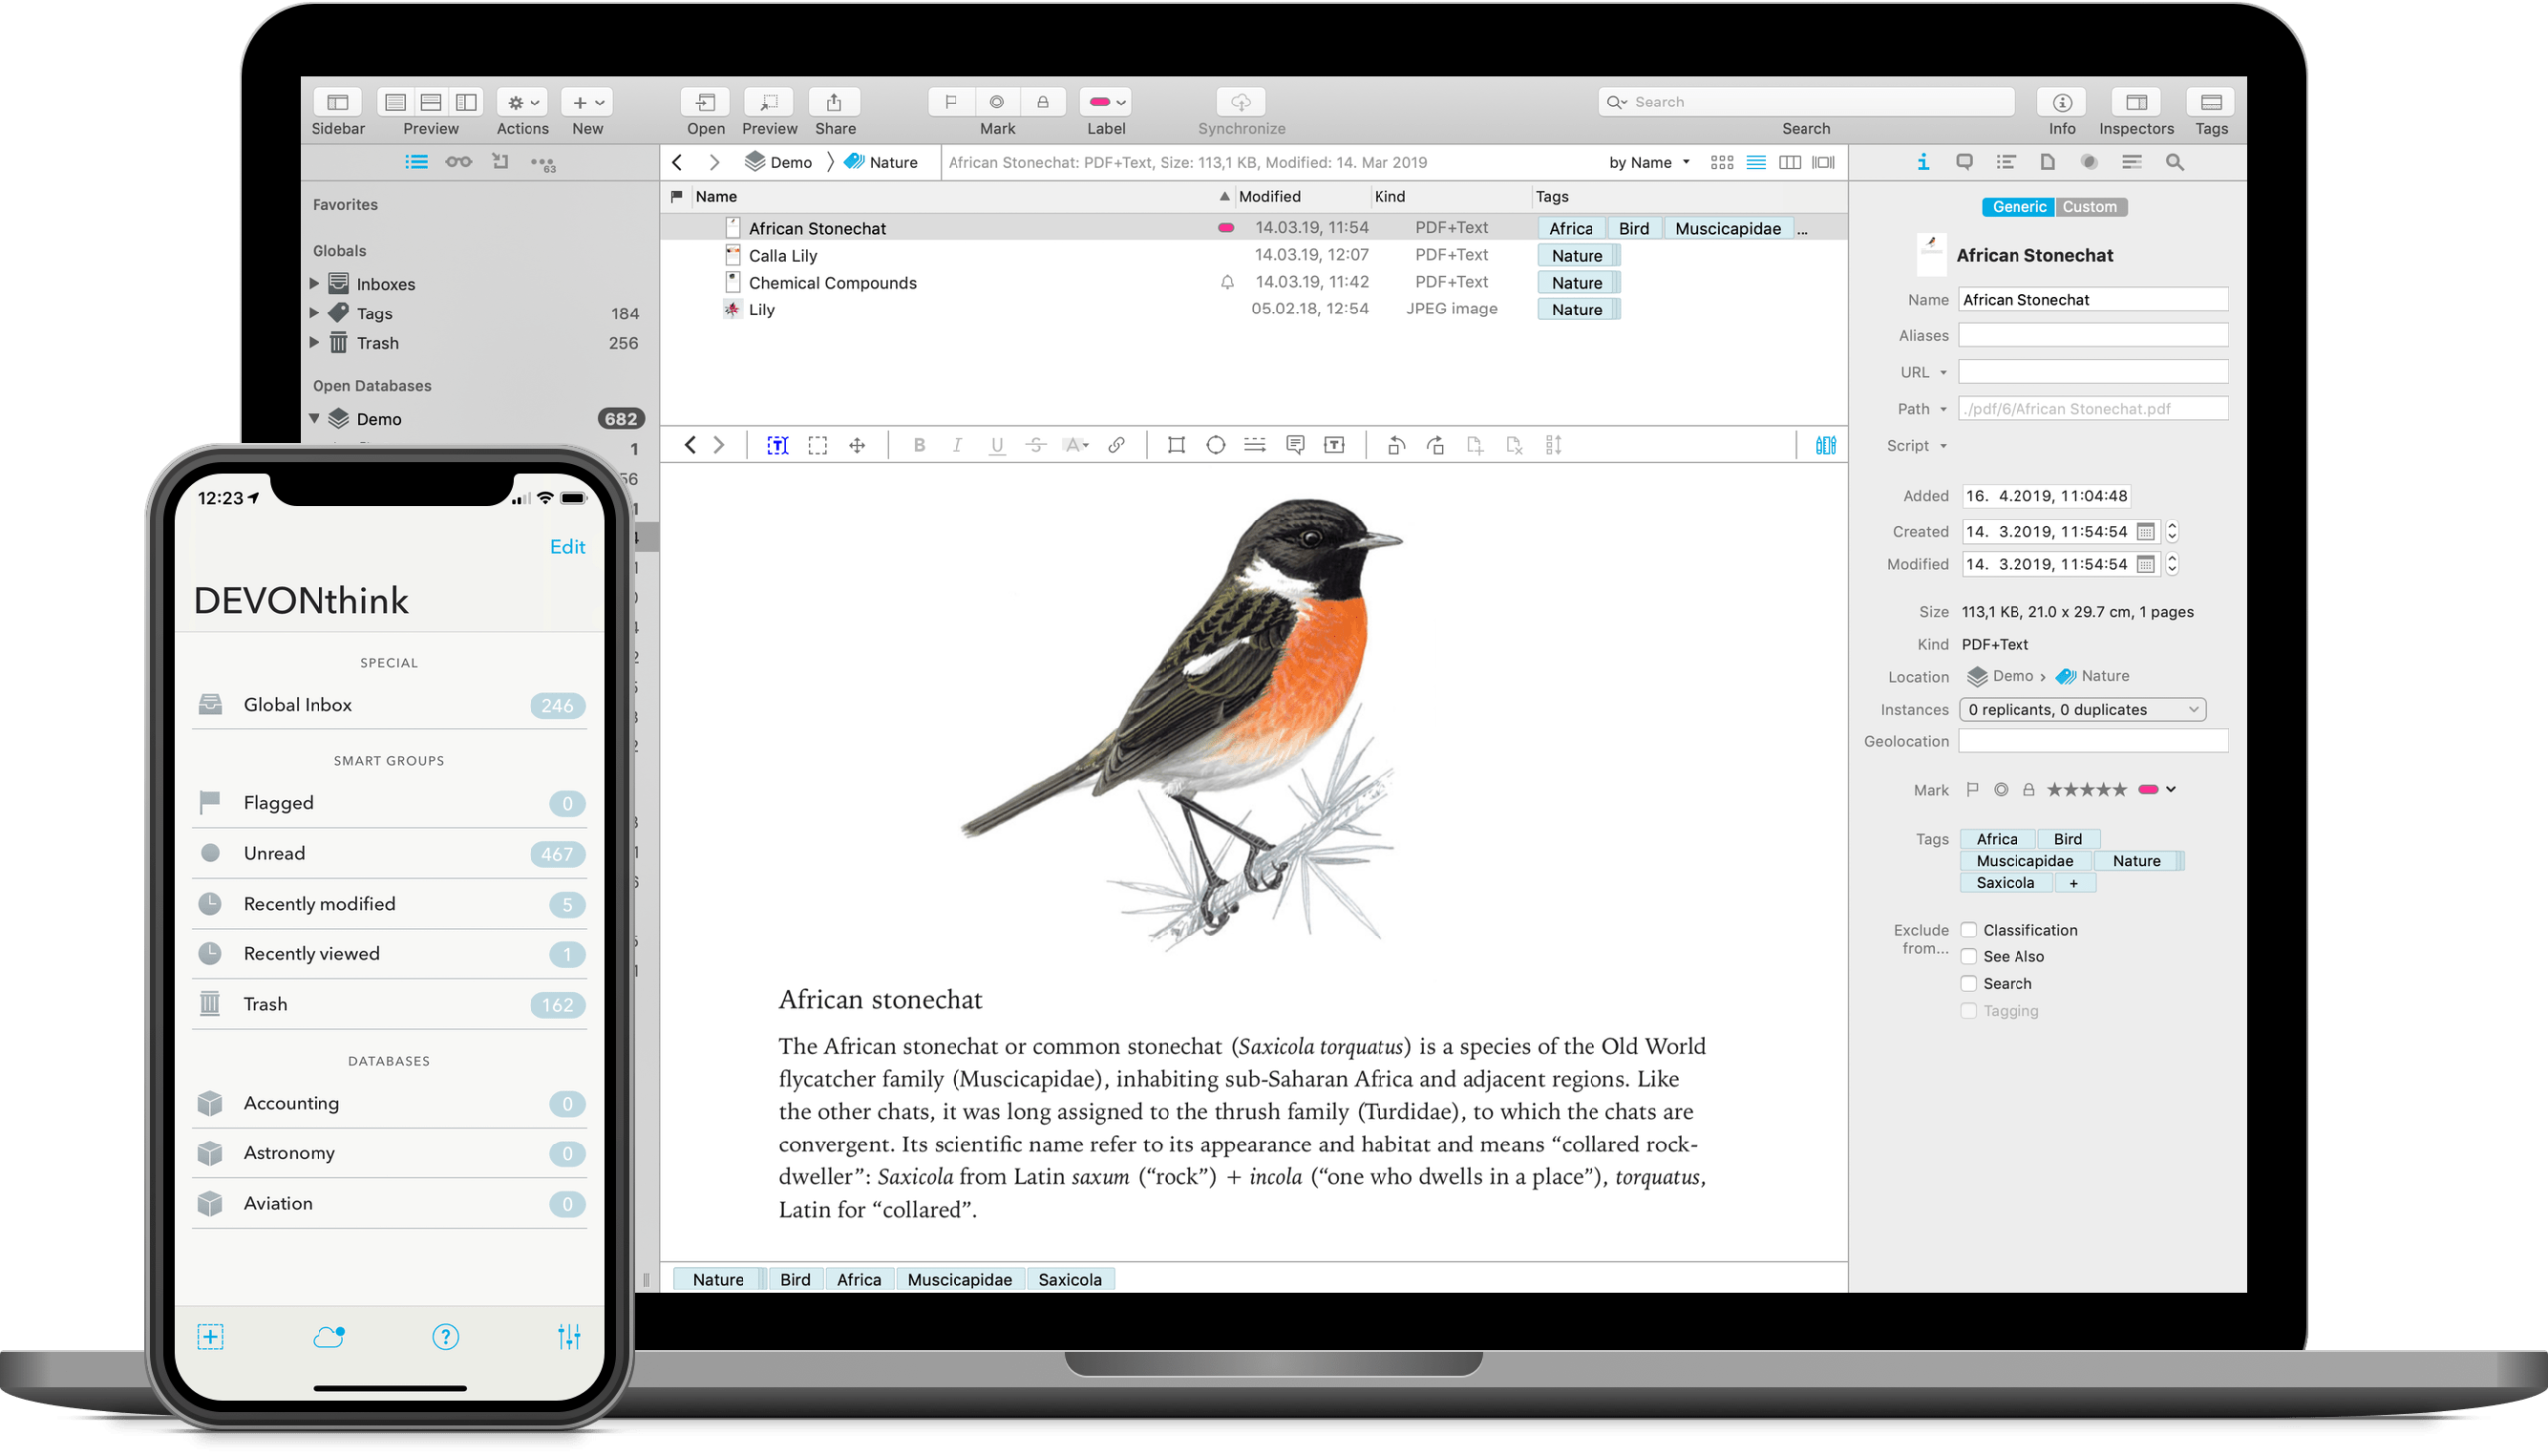
Task: Open the document inspector page tab
Action: point(2048,162)
